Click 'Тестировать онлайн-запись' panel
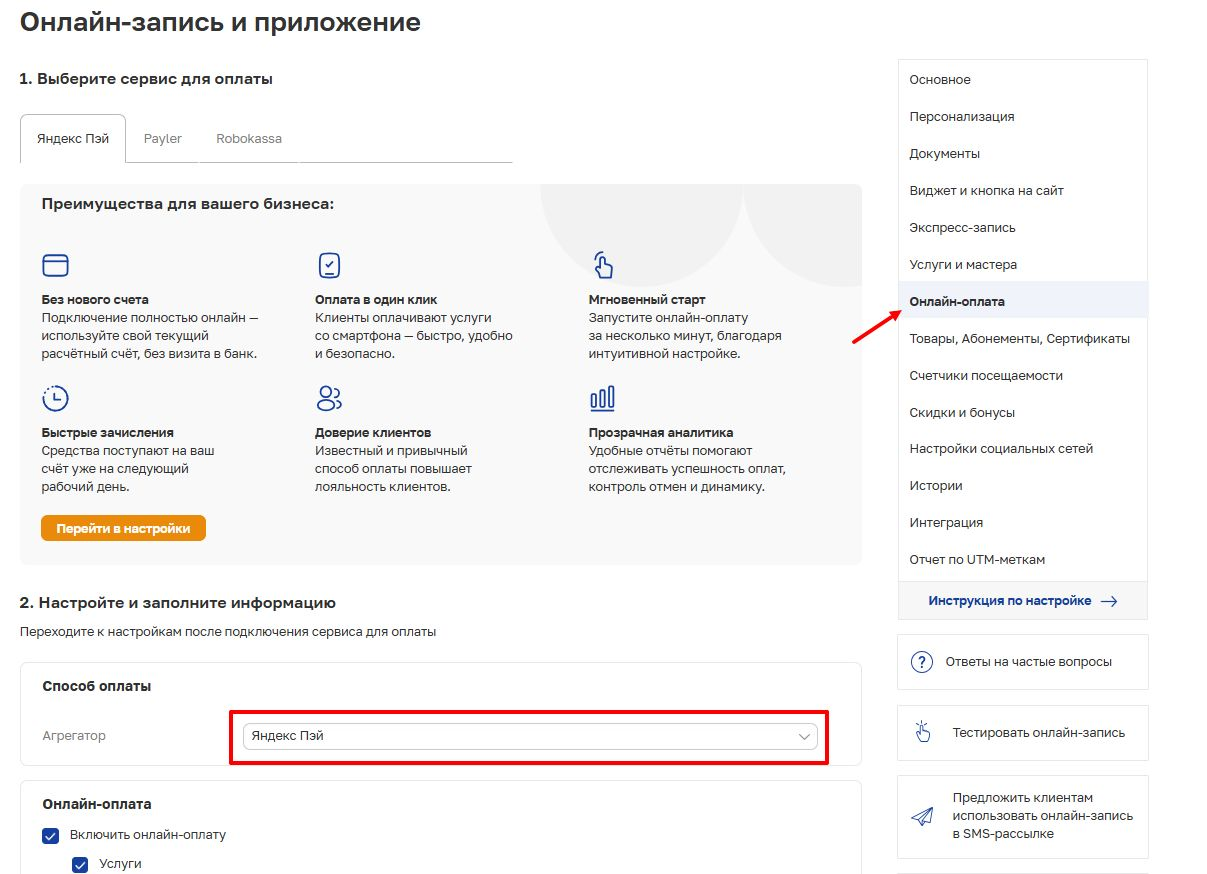Viewport: 1207px width, 874px height. click(1022, 733)
